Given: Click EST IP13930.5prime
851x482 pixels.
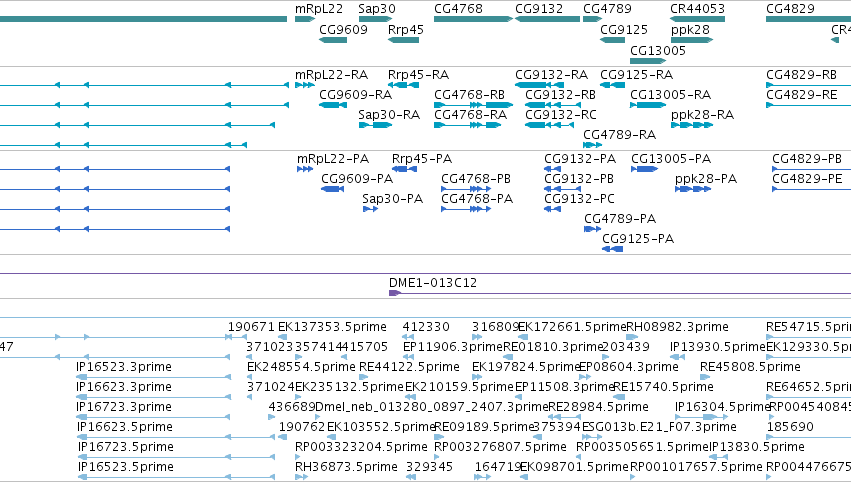Looking at the screenshot, I should (717, 347).
